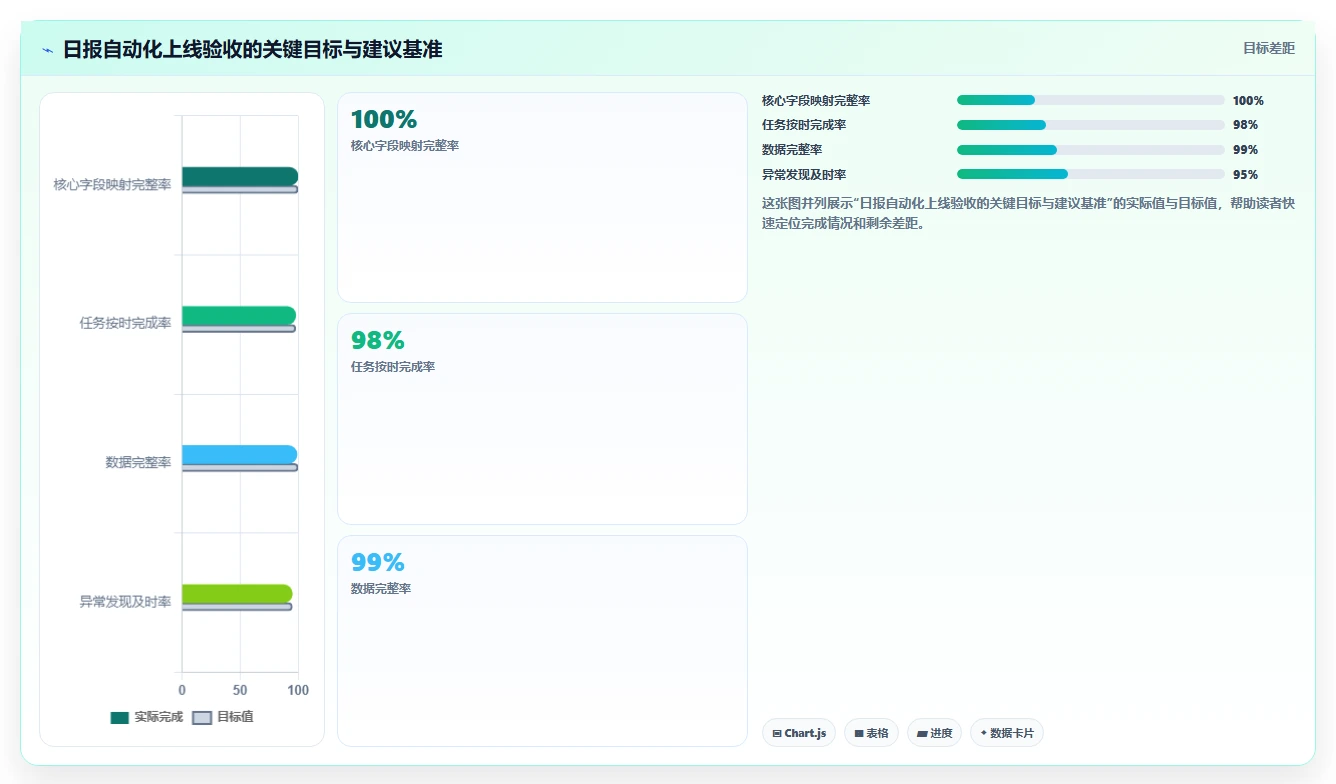The width and height of the screenshot is (1336, 784).
Task: Click the 核心字段映射完整率 progress bar
Action: (x=1090, y=100)
